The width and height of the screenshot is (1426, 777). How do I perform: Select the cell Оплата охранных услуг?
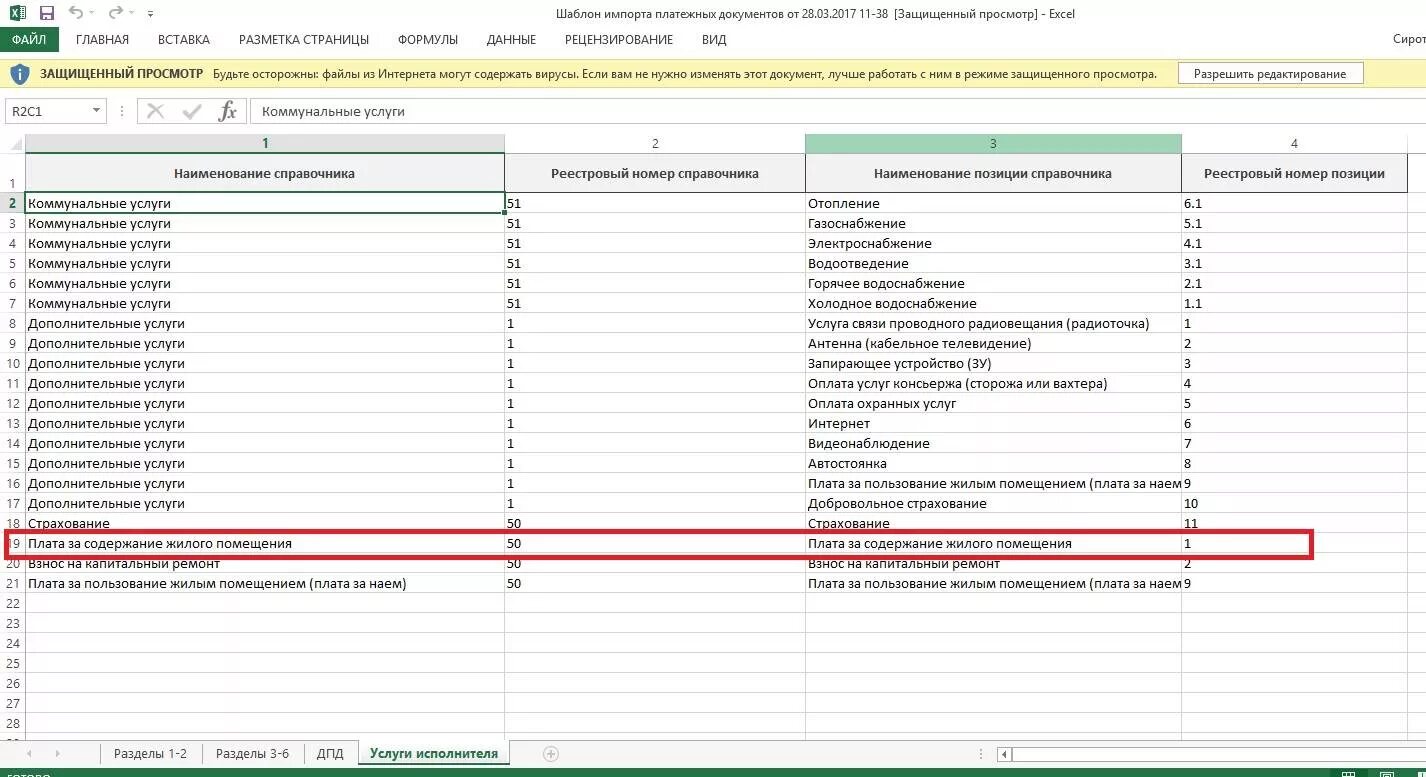[993, 403]
